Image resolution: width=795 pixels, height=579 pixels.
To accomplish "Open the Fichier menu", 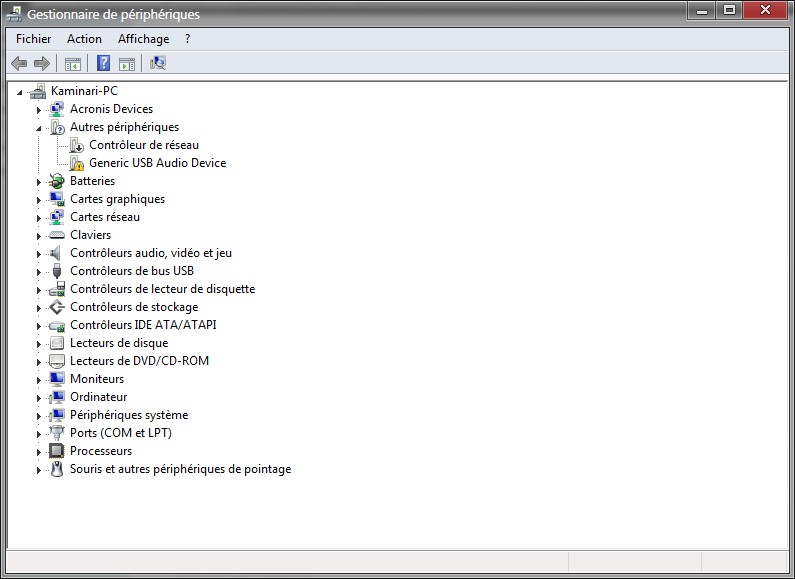I will click(33, 39).
